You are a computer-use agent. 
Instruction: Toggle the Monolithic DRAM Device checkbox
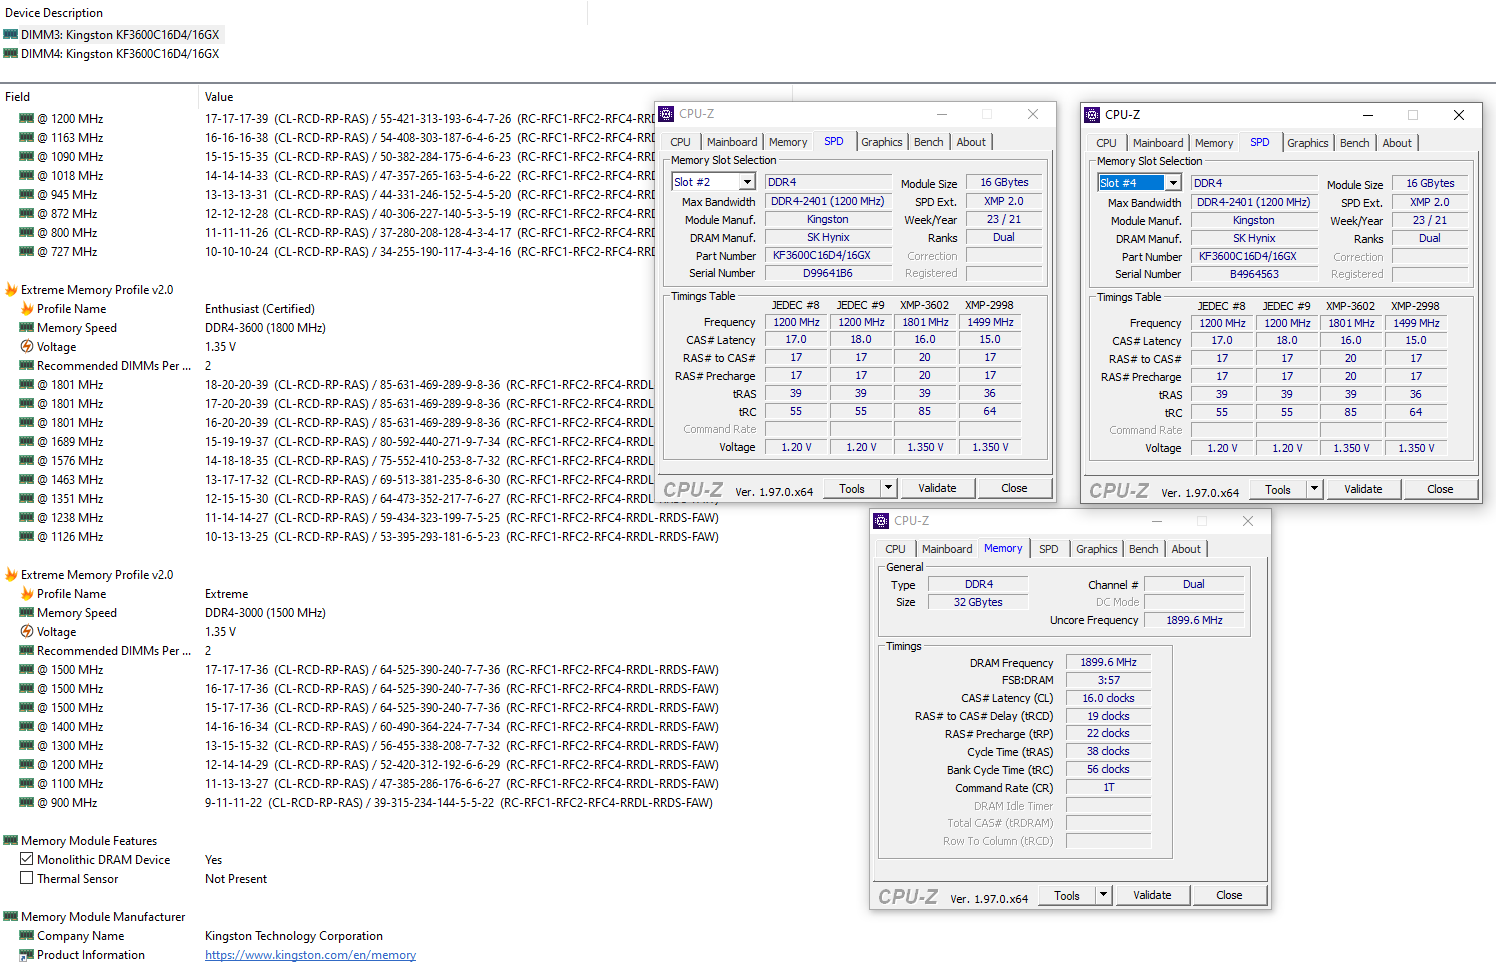pyautogui.click(x=27, y=860)
